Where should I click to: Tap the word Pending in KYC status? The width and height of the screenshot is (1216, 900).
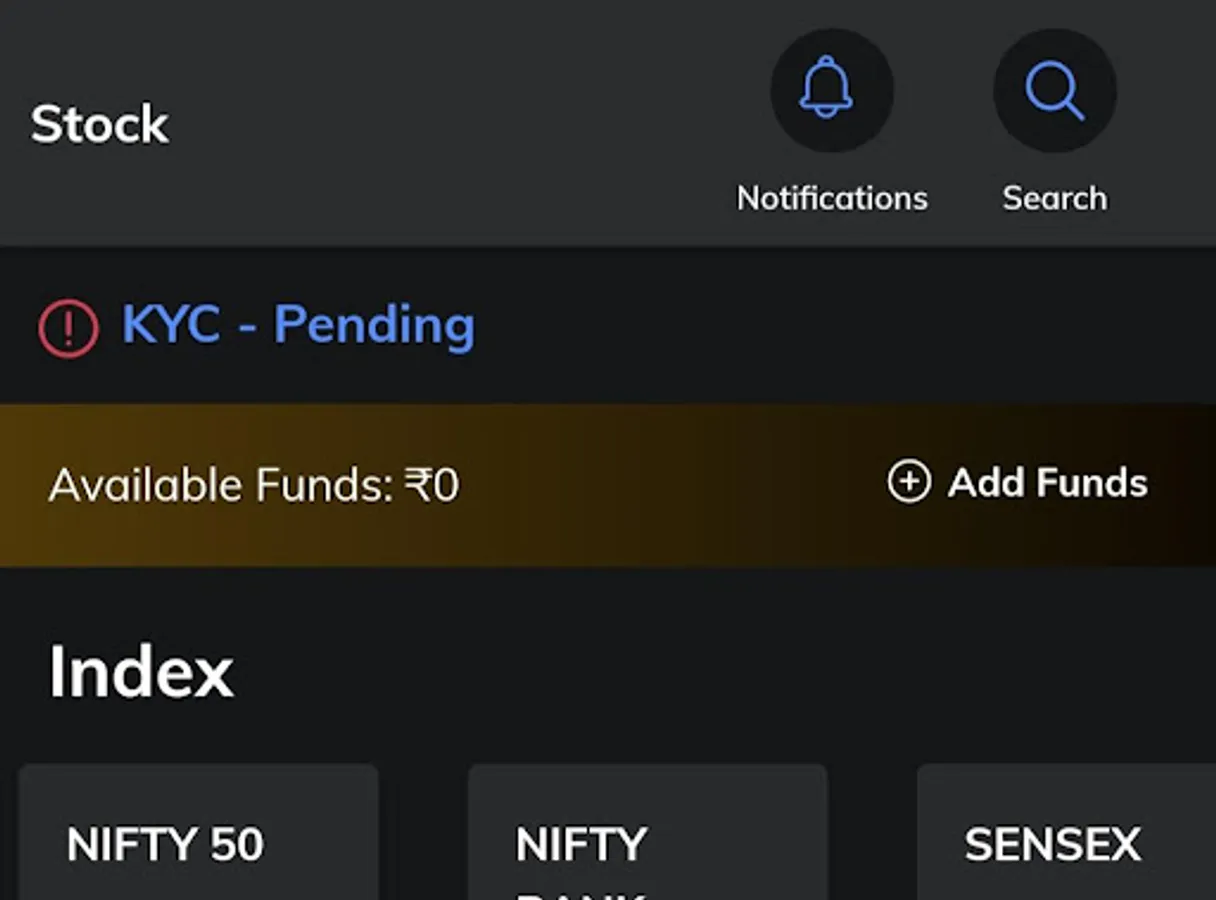click(x=374, y=326)
